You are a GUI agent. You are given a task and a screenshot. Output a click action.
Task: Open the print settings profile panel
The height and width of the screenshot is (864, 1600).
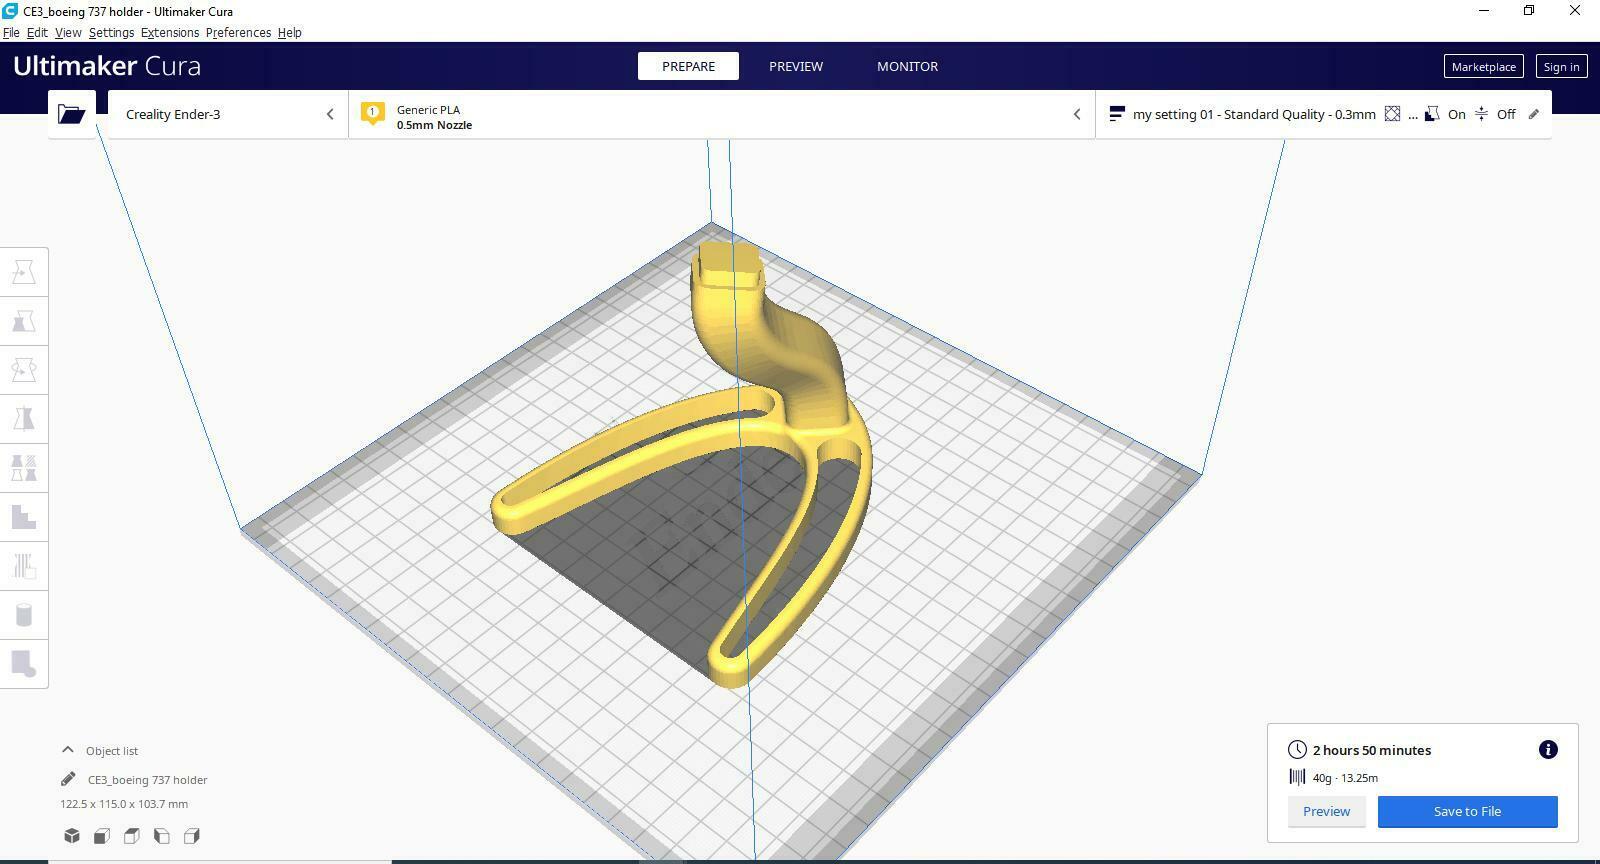coord(1324,114)
